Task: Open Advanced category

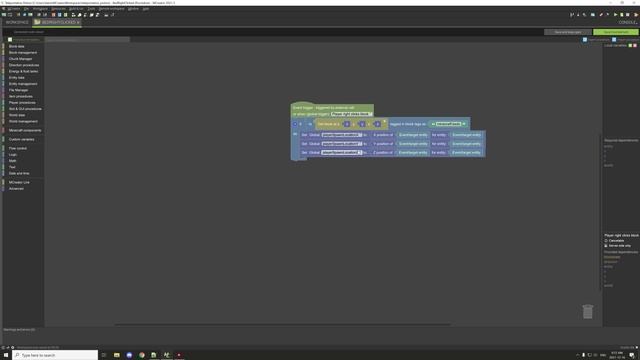Action: (x=16, y=189)
